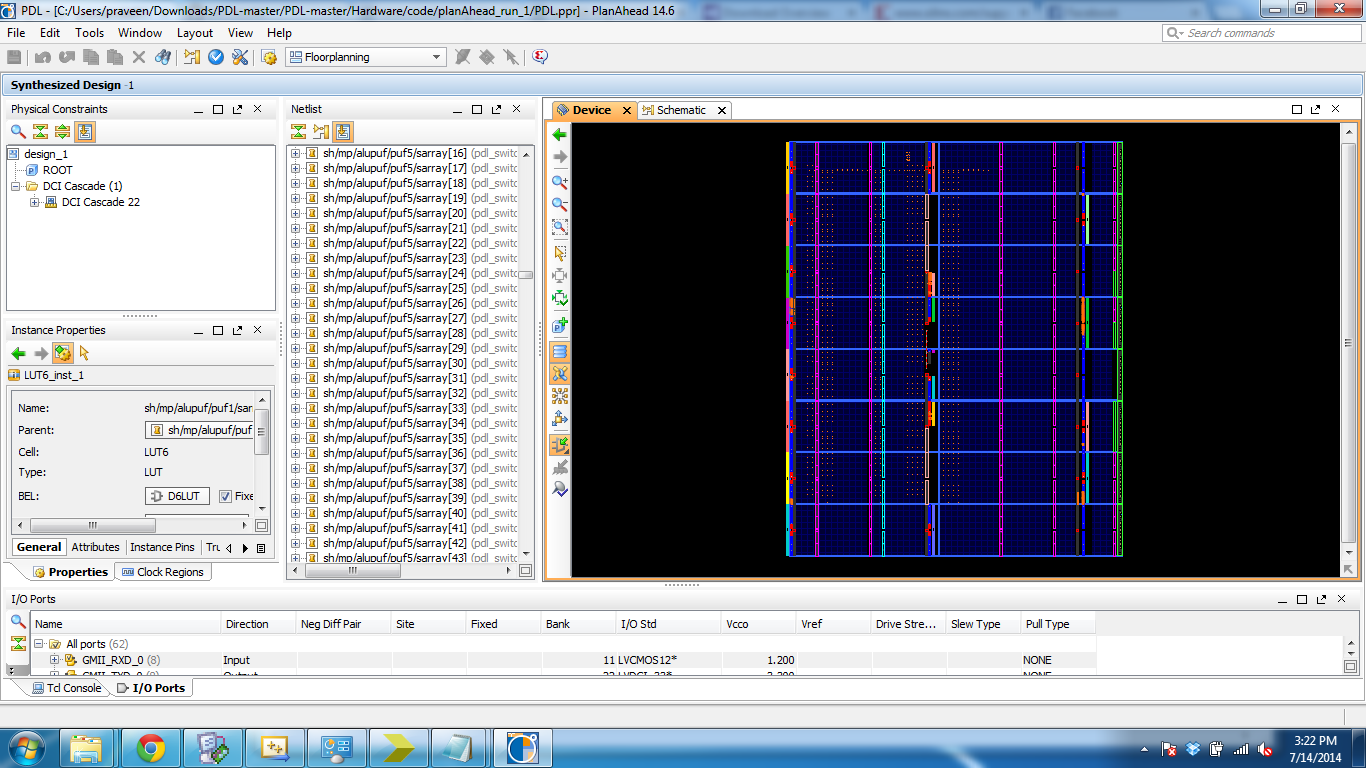Zoom in on the Device view
1366x768 pixels.
coord(560,182)
